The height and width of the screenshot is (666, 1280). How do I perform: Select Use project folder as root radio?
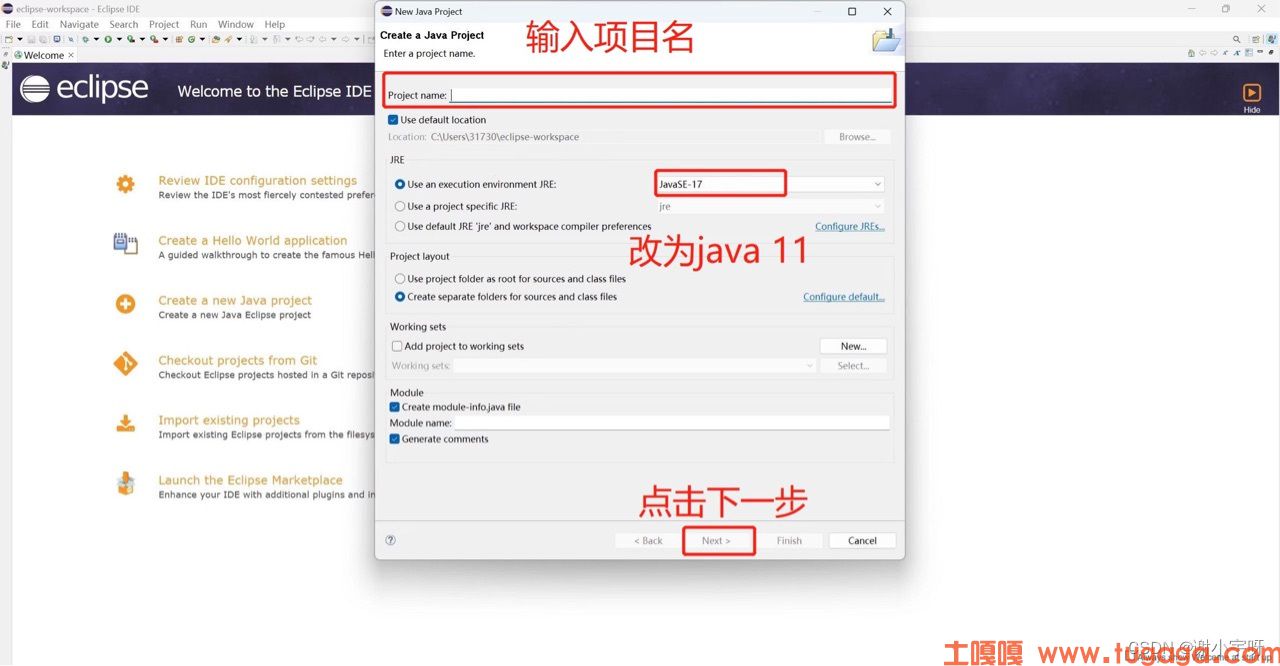coord(400,279)
